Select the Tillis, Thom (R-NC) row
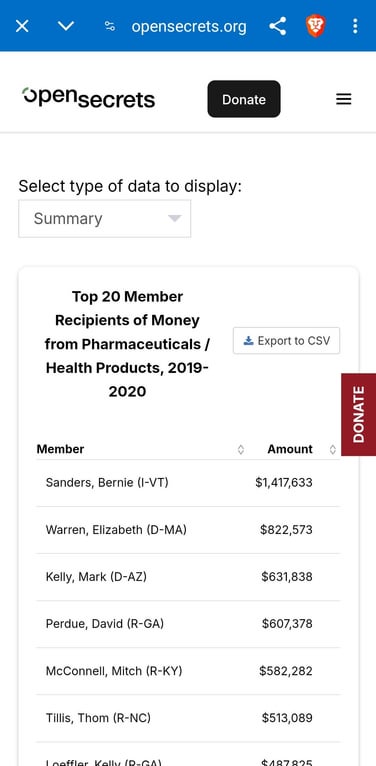 188,718
